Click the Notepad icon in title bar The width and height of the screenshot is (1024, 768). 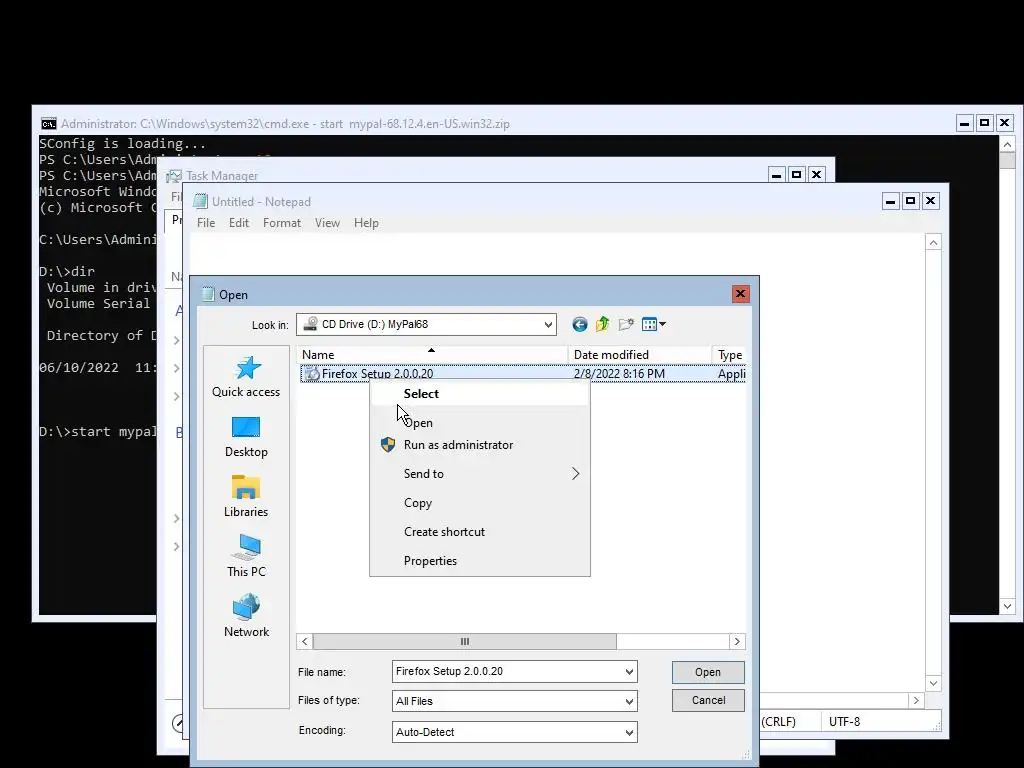click(x=200, y=202)
